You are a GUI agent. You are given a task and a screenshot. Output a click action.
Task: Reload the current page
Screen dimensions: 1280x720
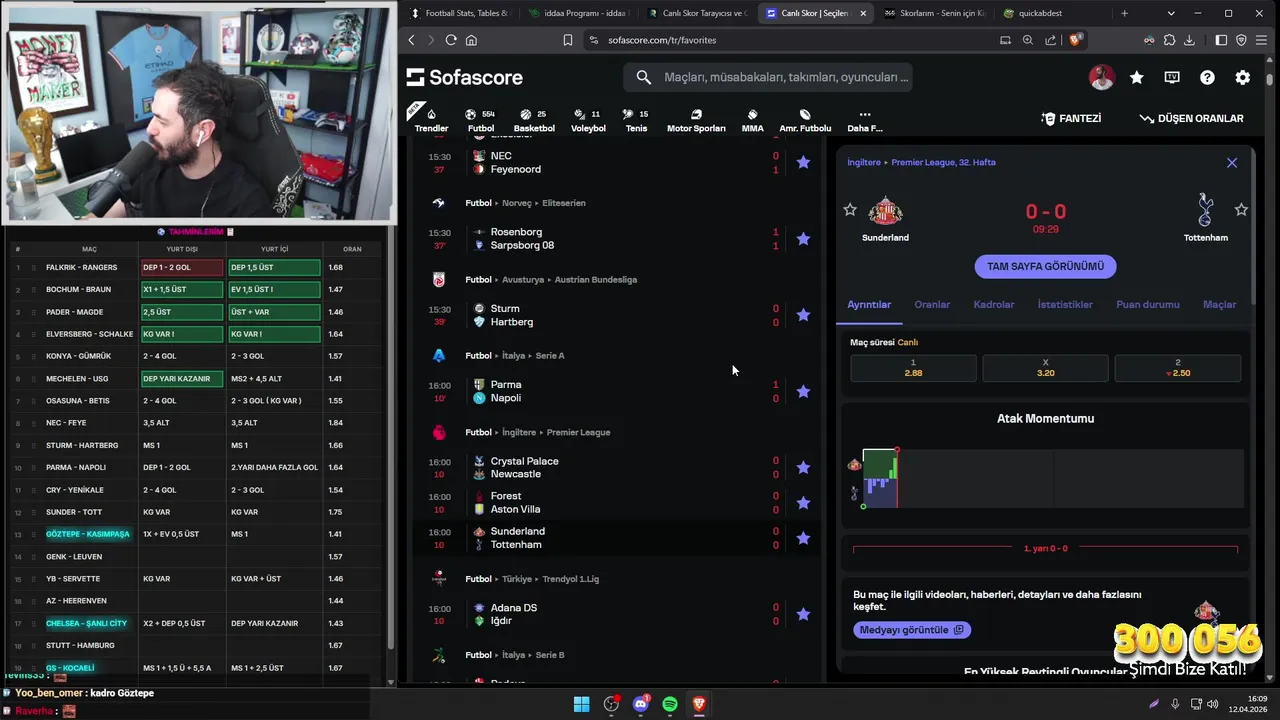click(x=451, y=40)
